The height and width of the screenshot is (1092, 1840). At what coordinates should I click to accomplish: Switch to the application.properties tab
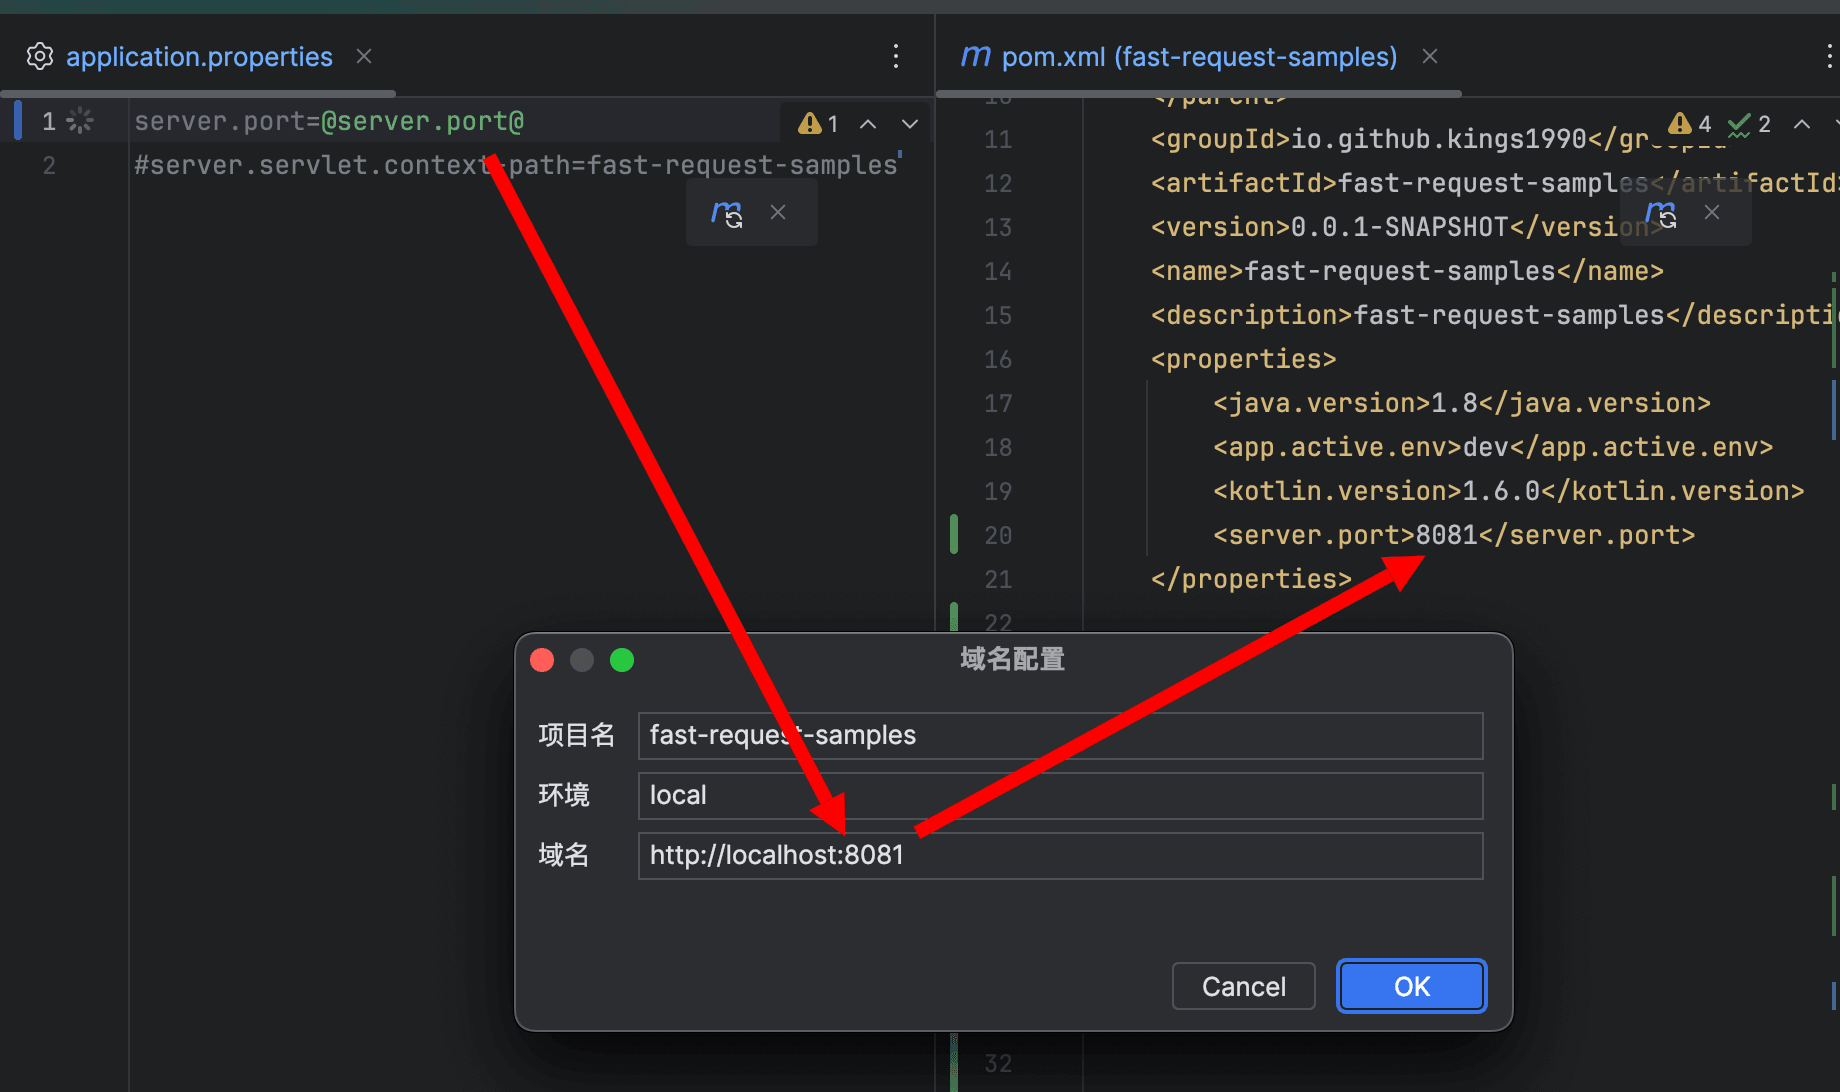199,57
